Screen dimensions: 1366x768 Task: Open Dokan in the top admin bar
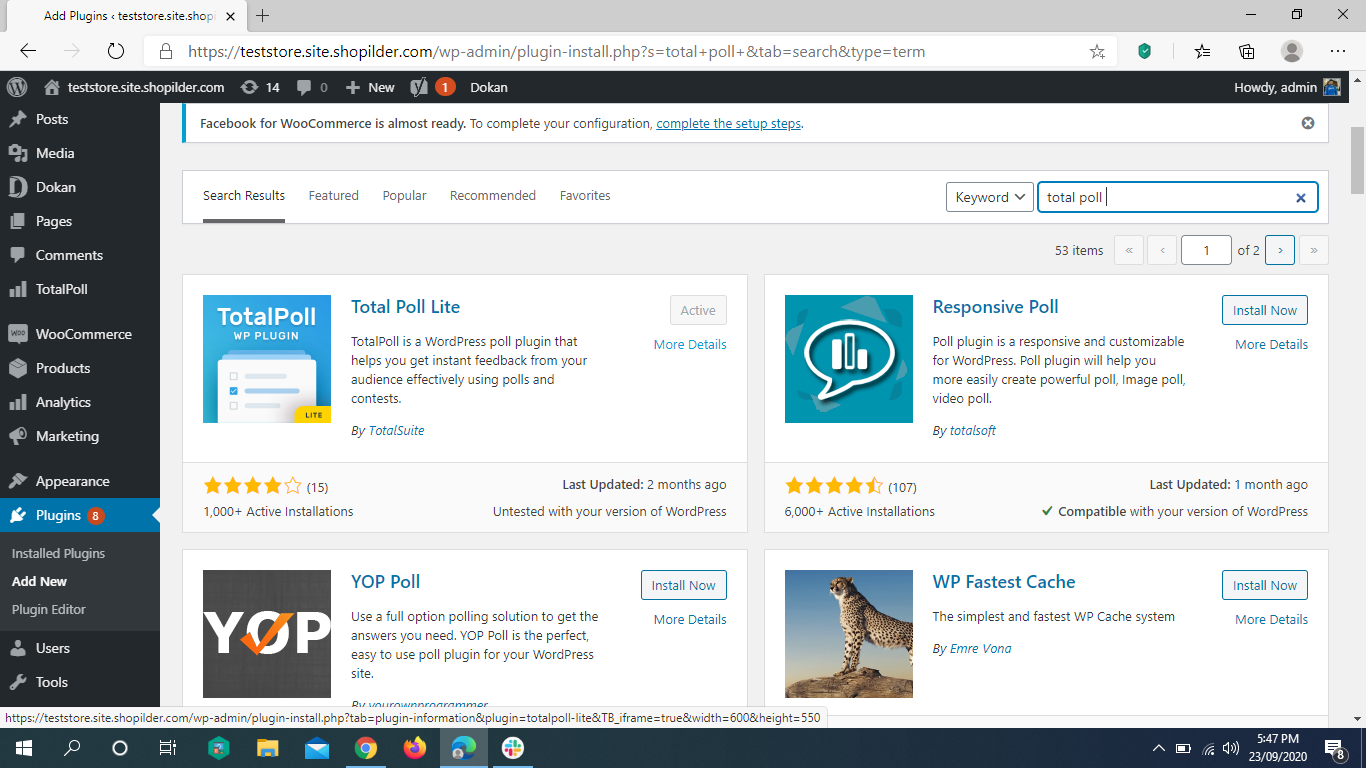click(489, 87)
